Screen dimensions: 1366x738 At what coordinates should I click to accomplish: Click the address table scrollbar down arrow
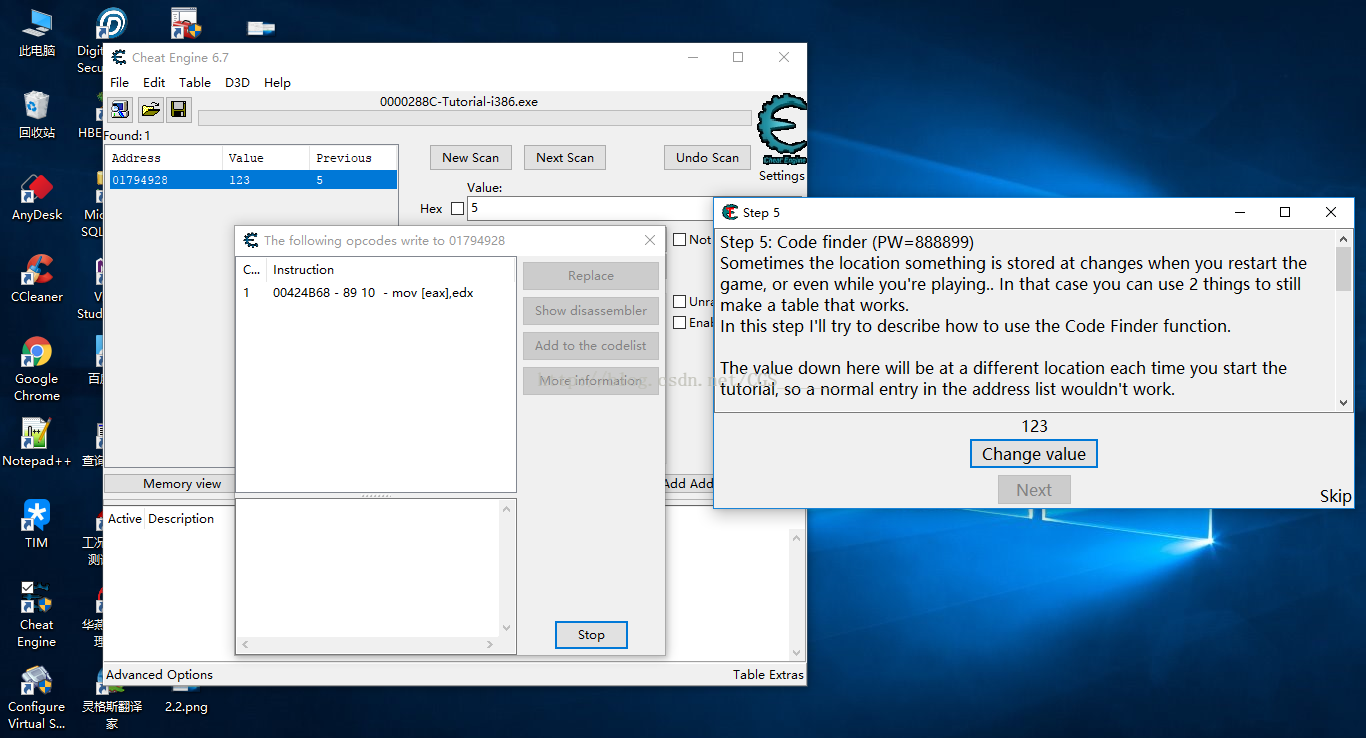click(x=797, y=653)
